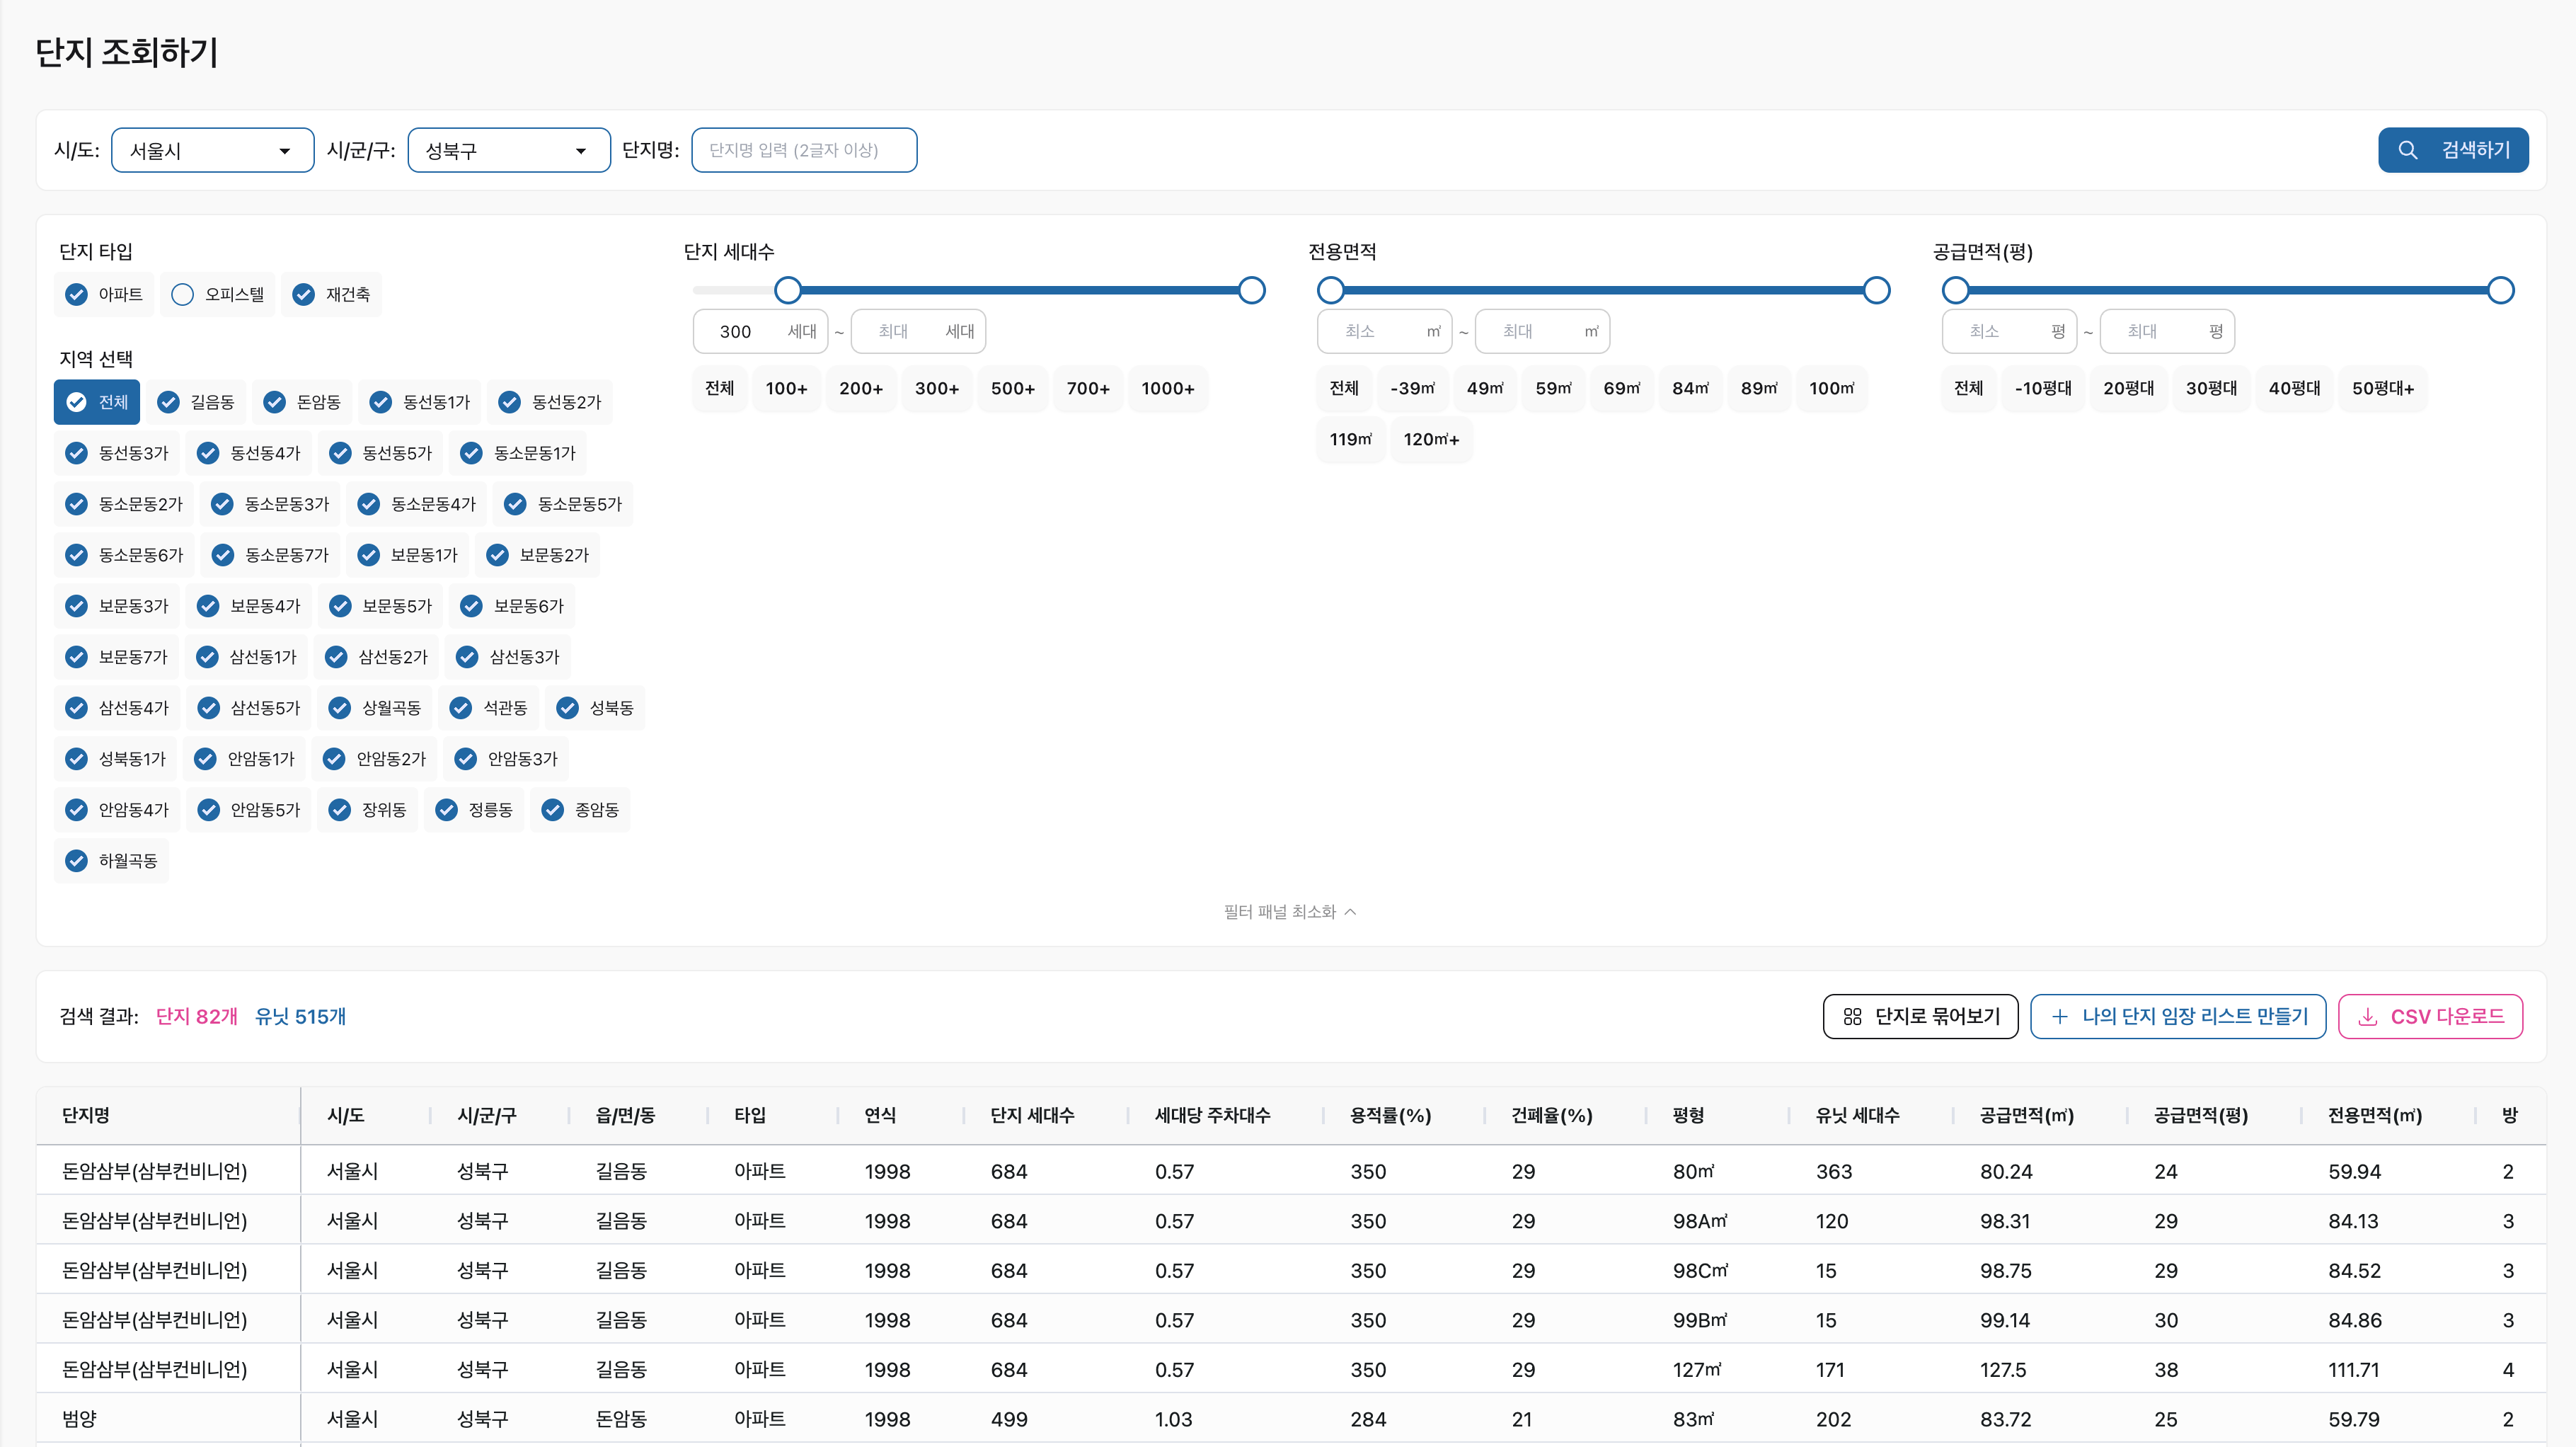The image size is (2576, 1447).
Task: Click the check icon for 재건축
Action: click(x=304, y=294)
